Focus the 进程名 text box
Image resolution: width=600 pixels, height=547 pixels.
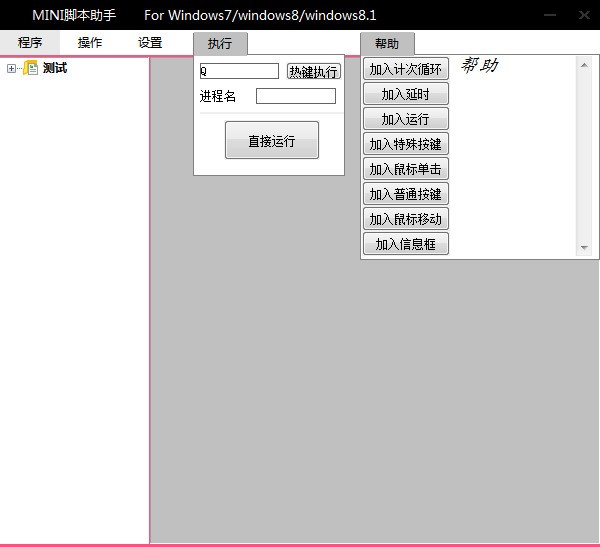point(296,96)
